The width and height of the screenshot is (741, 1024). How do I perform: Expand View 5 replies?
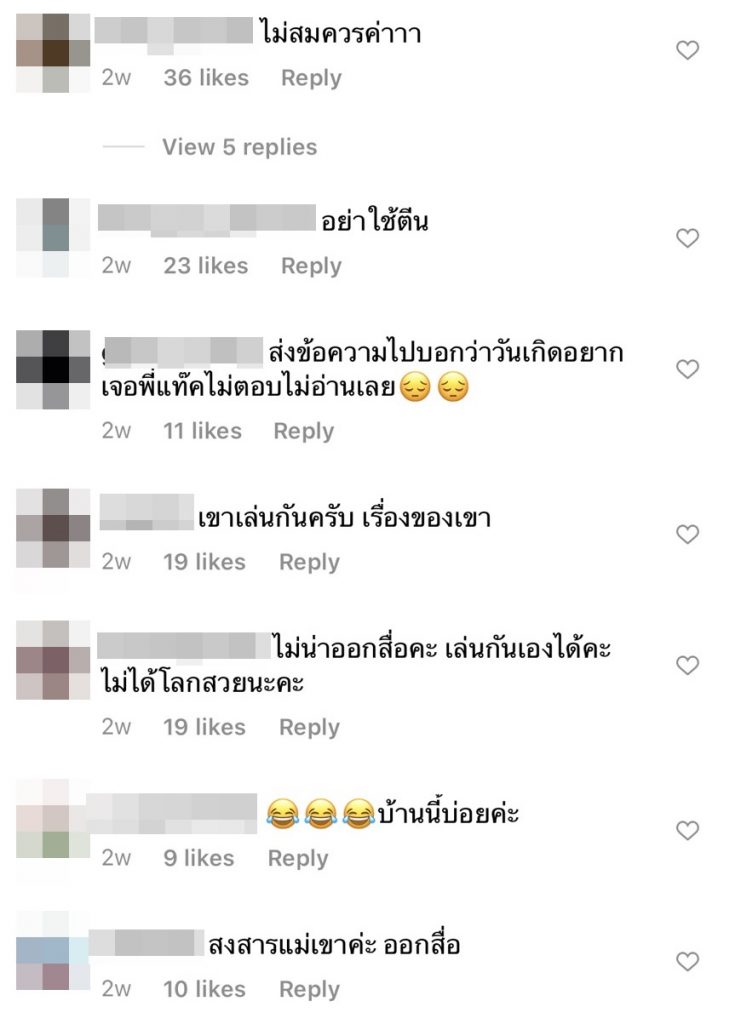(240, 147)
